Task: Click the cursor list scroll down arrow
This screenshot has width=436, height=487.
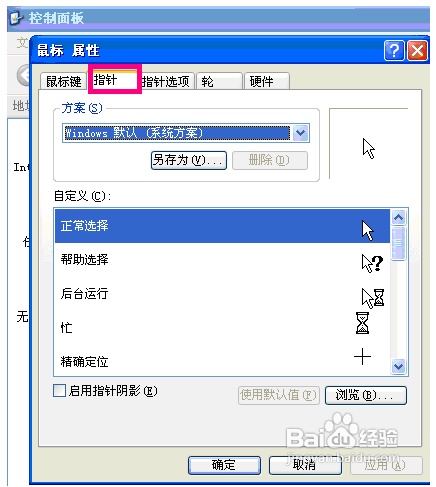Action: tap(399, 367)
